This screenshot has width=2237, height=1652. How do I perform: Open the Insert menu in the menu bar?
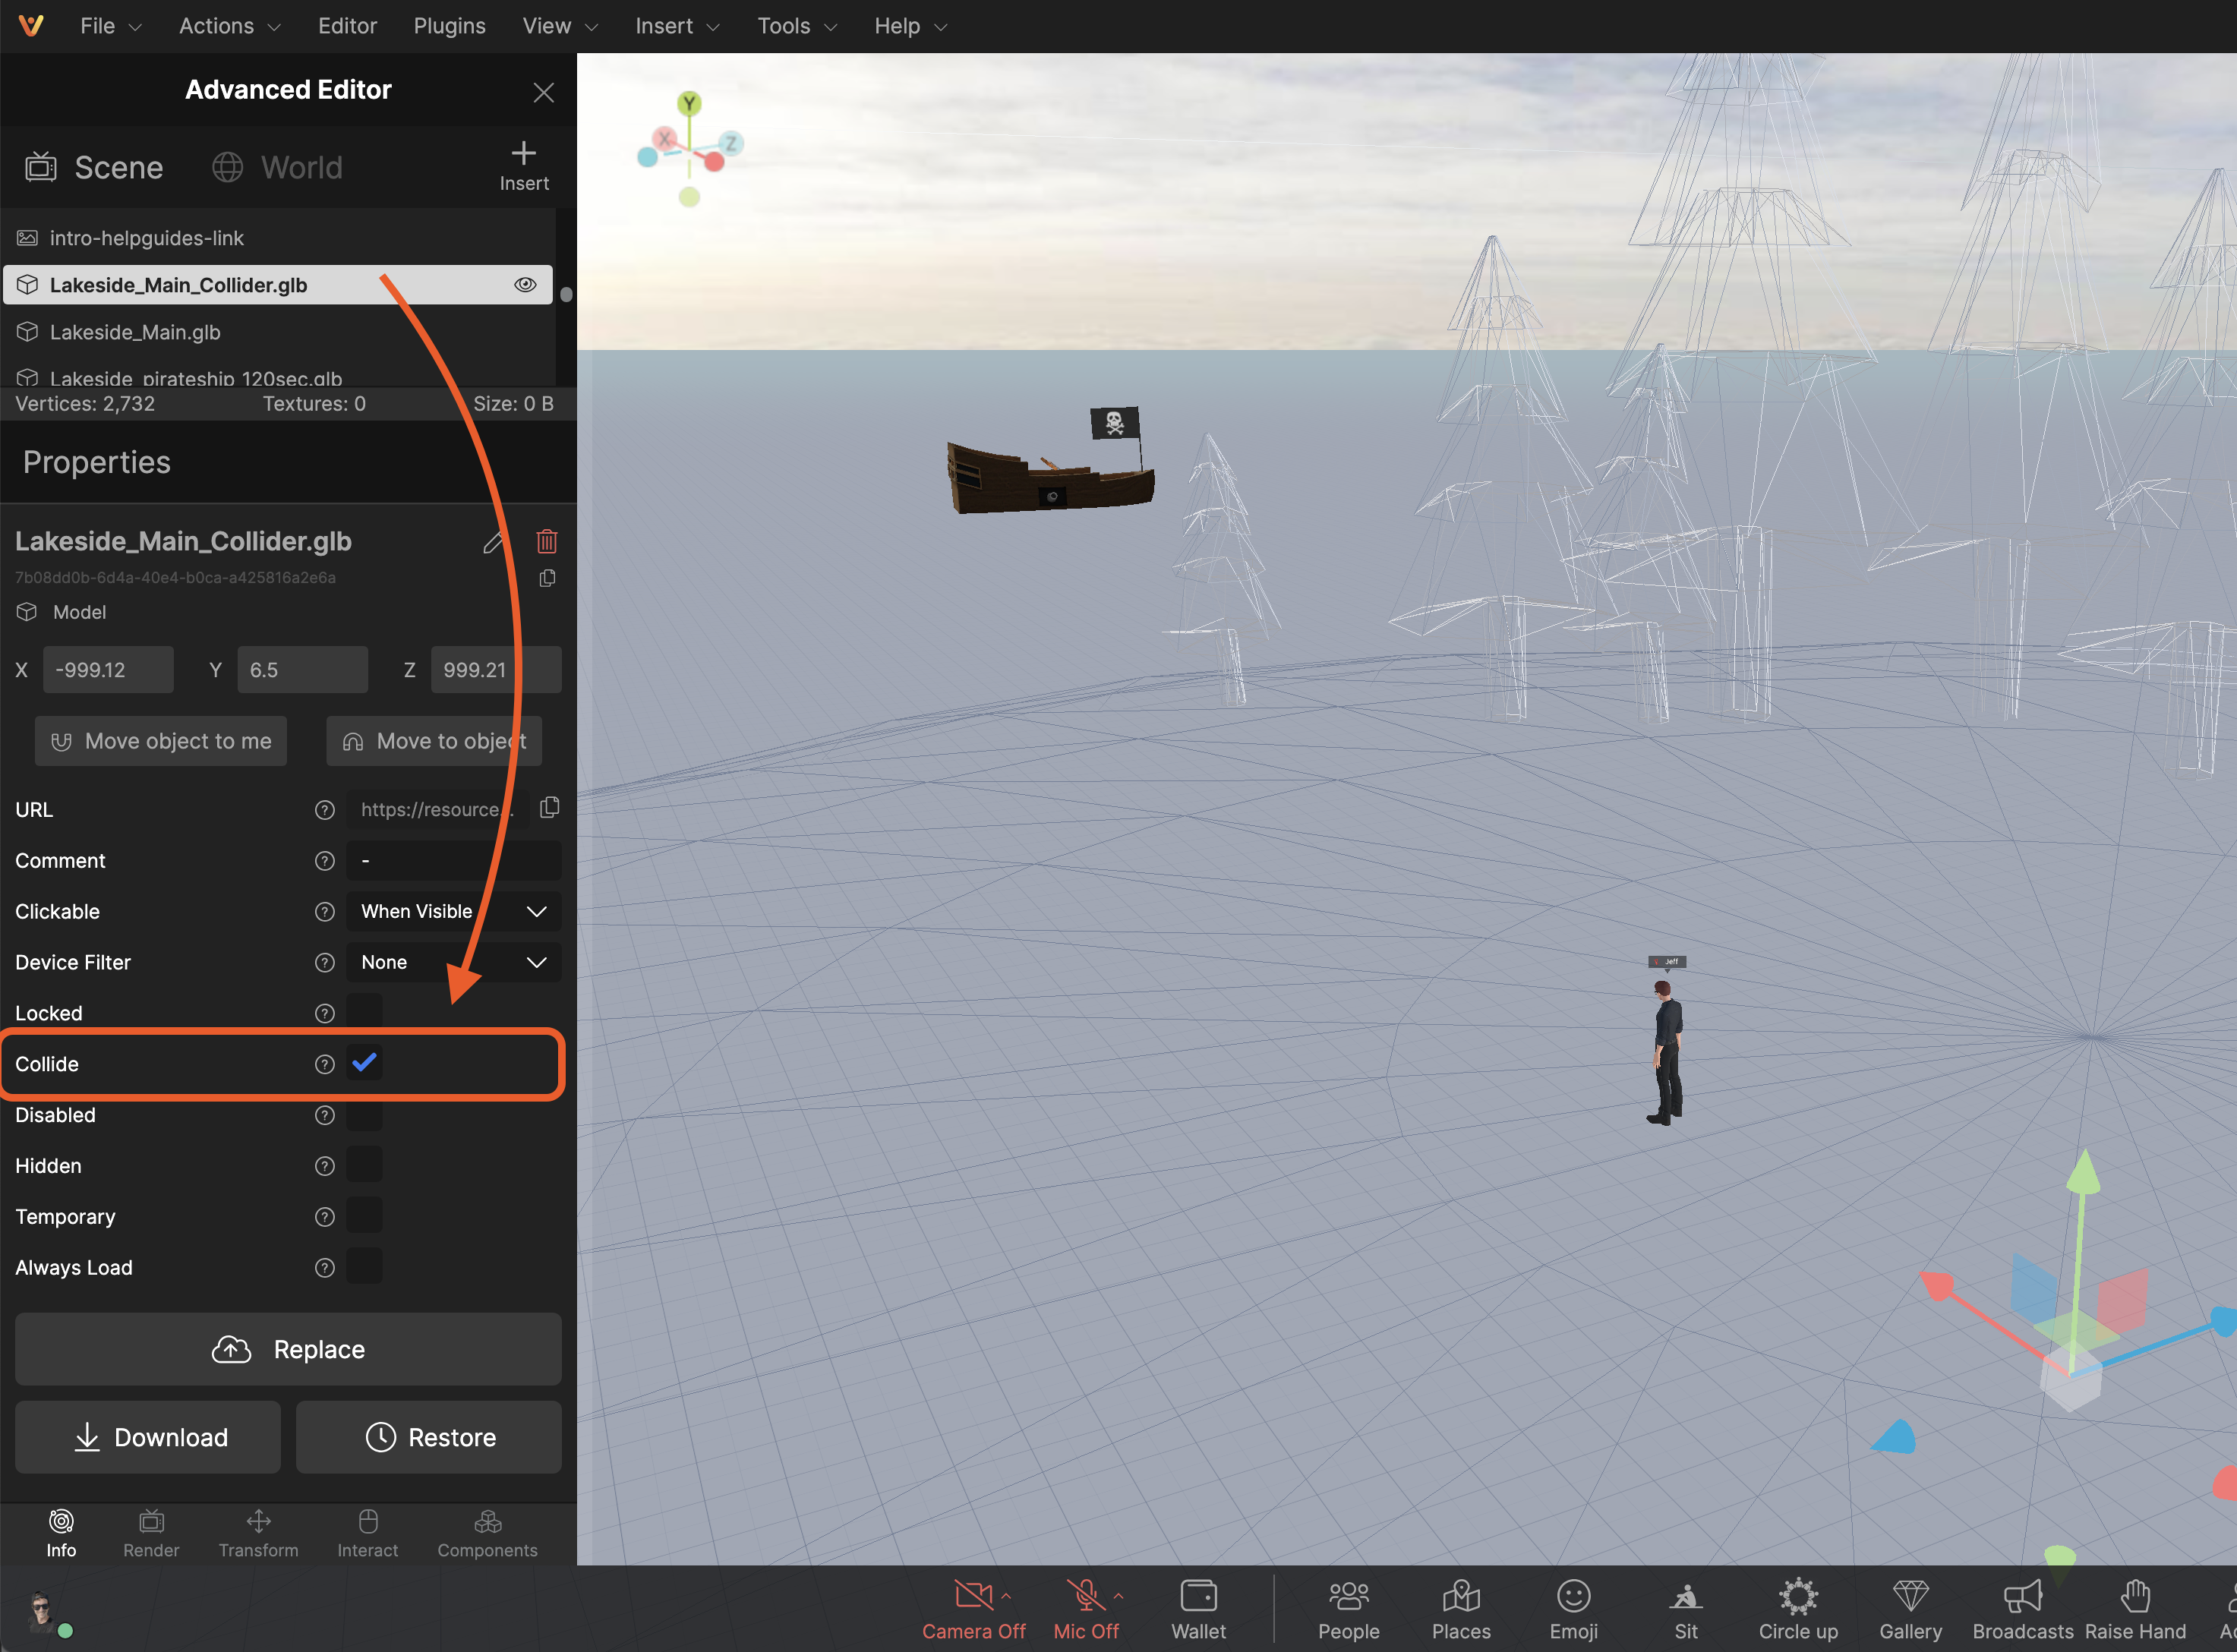point(677,26)
